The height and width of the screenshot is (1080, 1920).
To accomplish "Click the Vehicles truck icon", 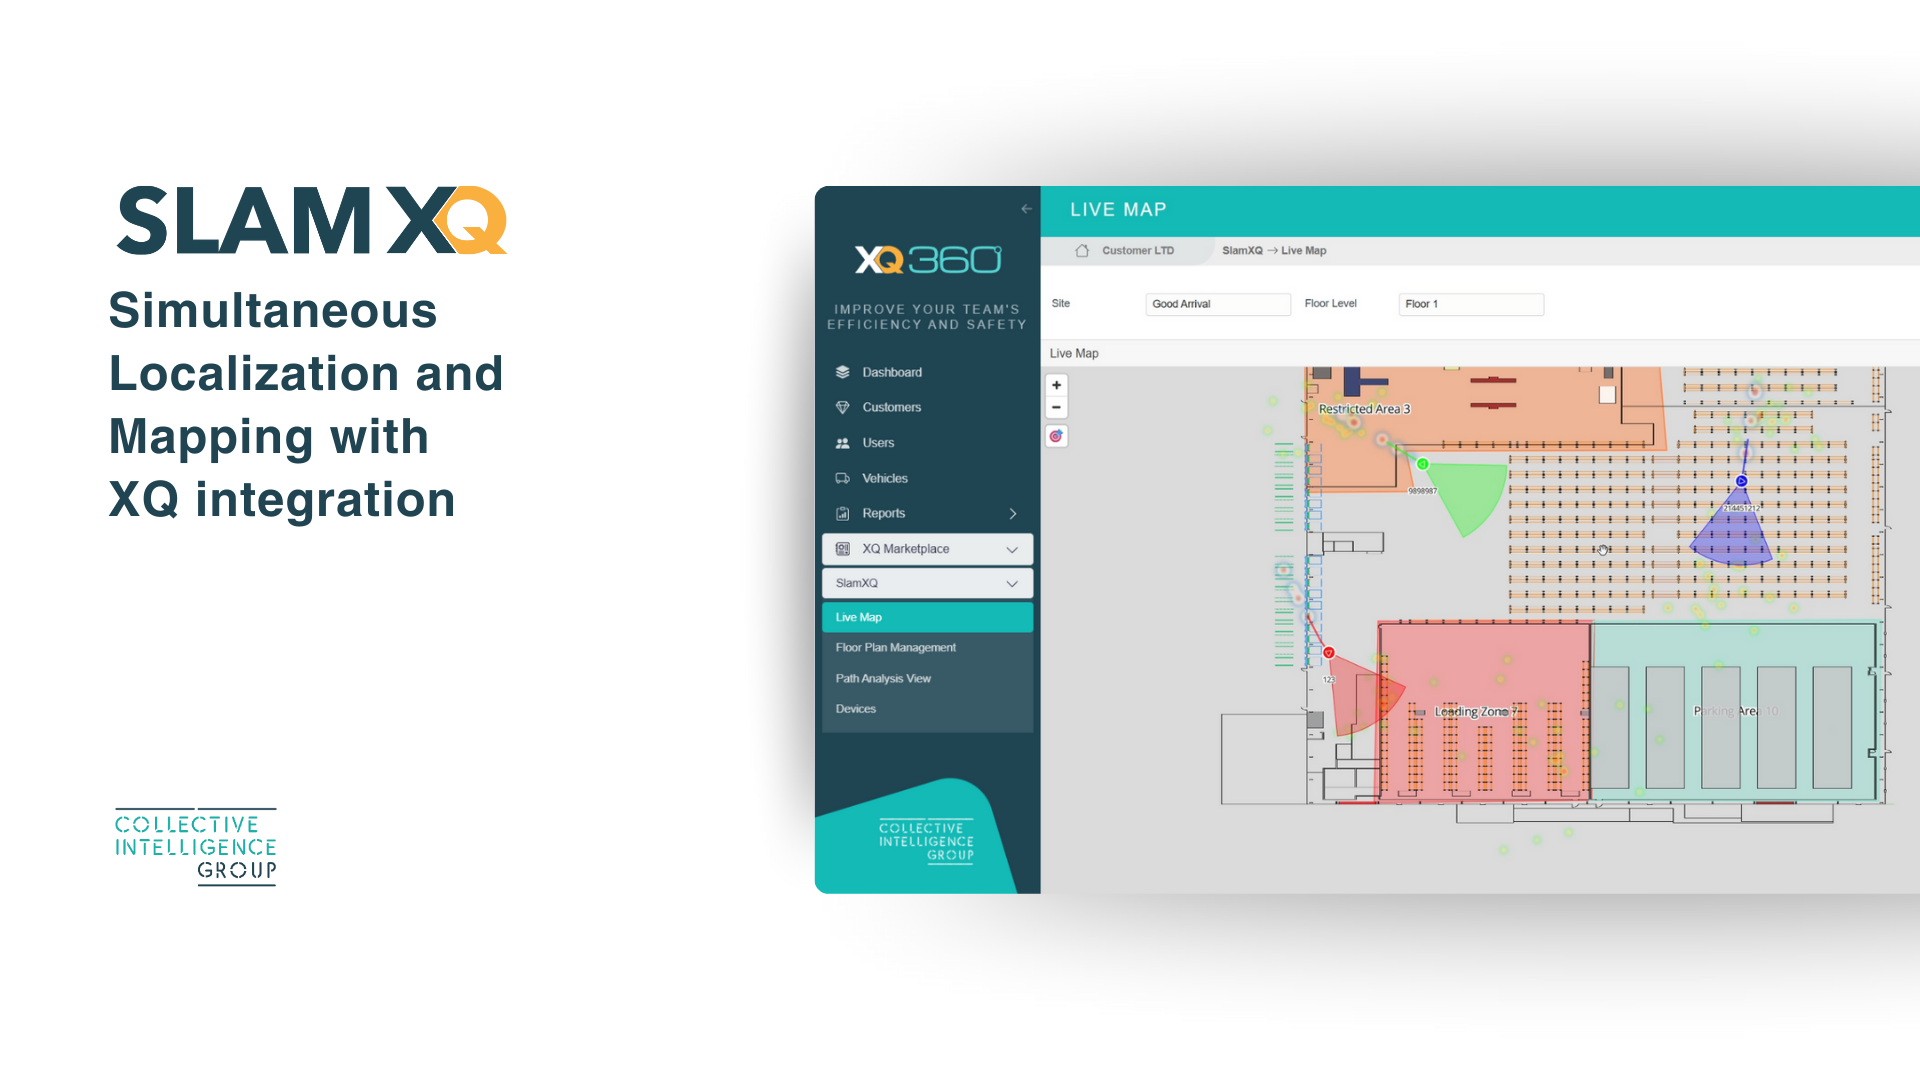I will [842, 478].
